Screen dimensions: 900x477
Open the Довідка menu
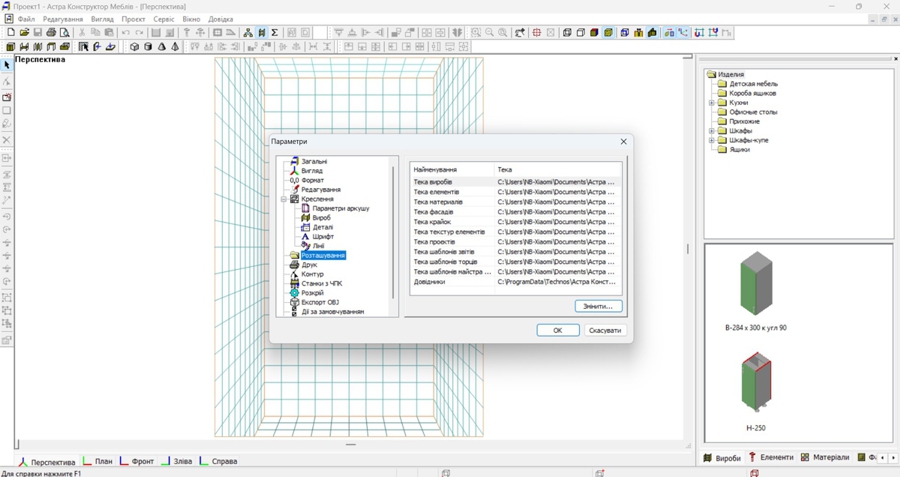220,19
